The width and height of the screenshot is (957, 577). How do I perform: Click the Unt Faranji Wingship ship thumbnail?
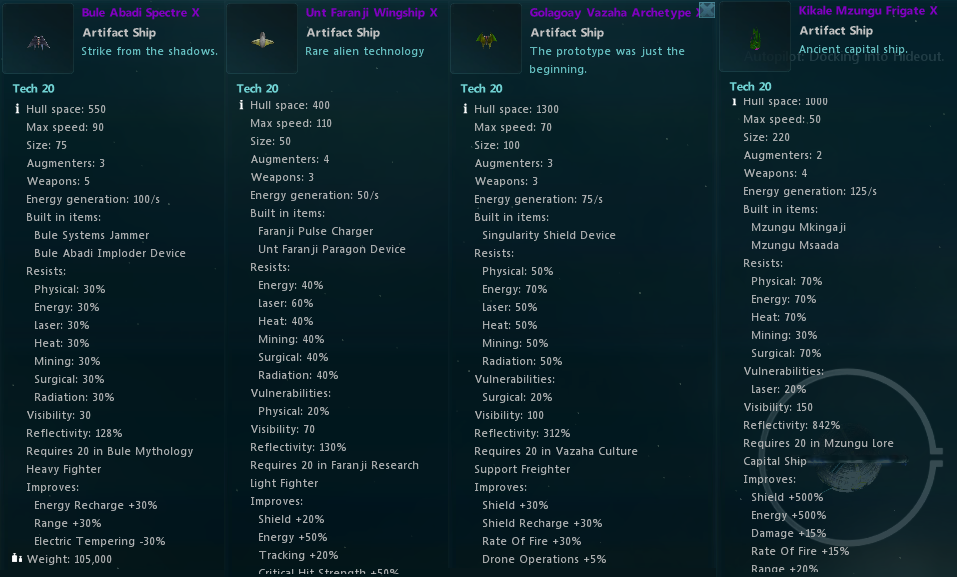click(x=262, y=39)
